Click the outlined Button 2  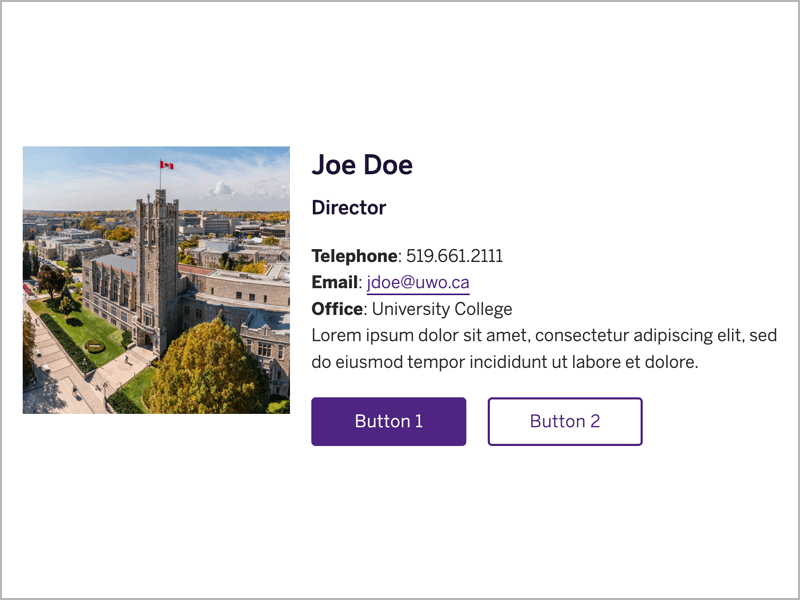point(565,421)
